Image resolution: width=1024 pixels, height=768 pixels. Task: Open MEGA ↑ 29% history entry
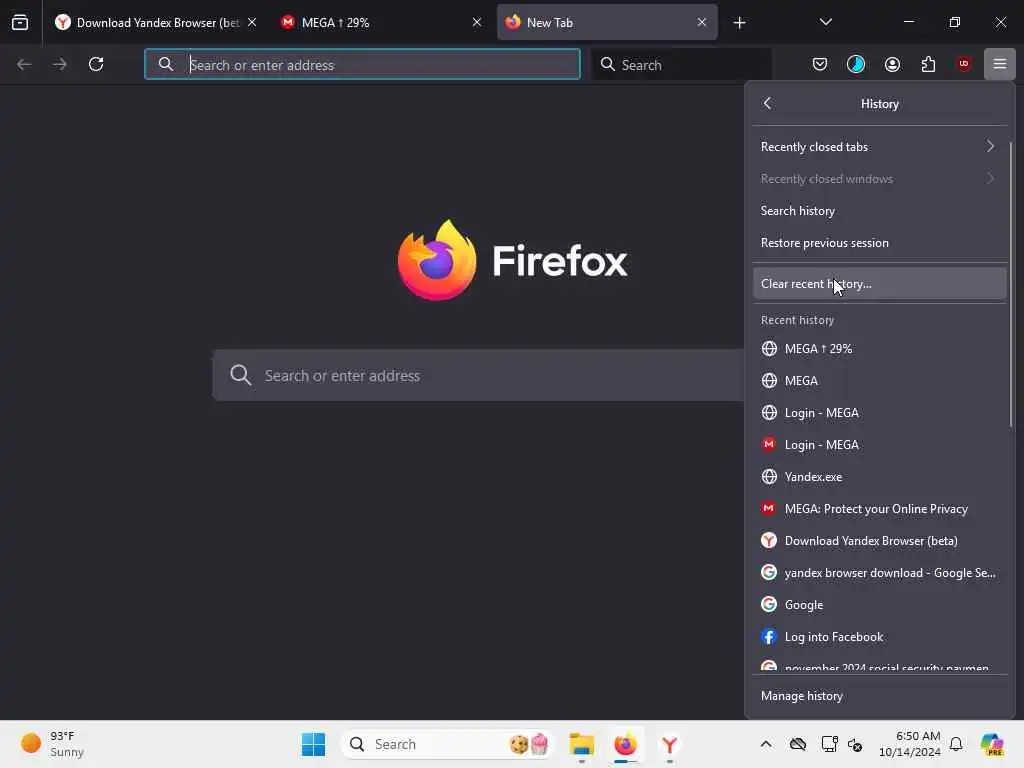(879, 348)
